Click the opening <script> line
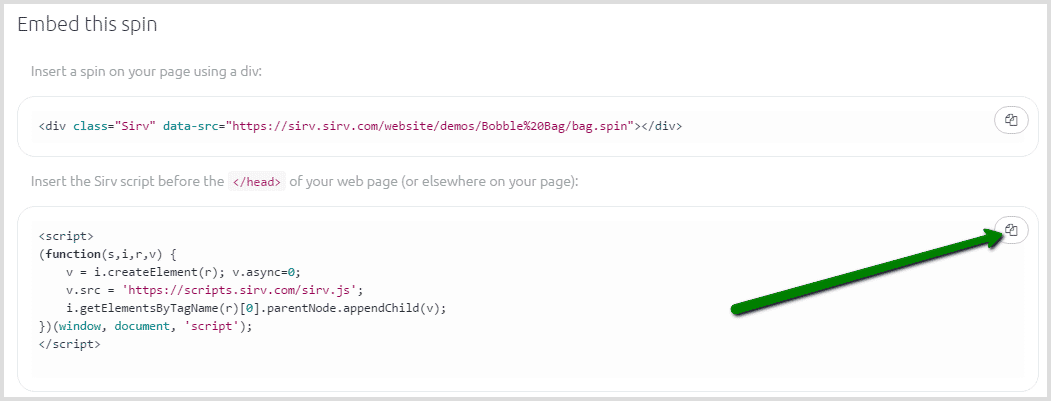1051x401 pixels. [x=66, y=236]
